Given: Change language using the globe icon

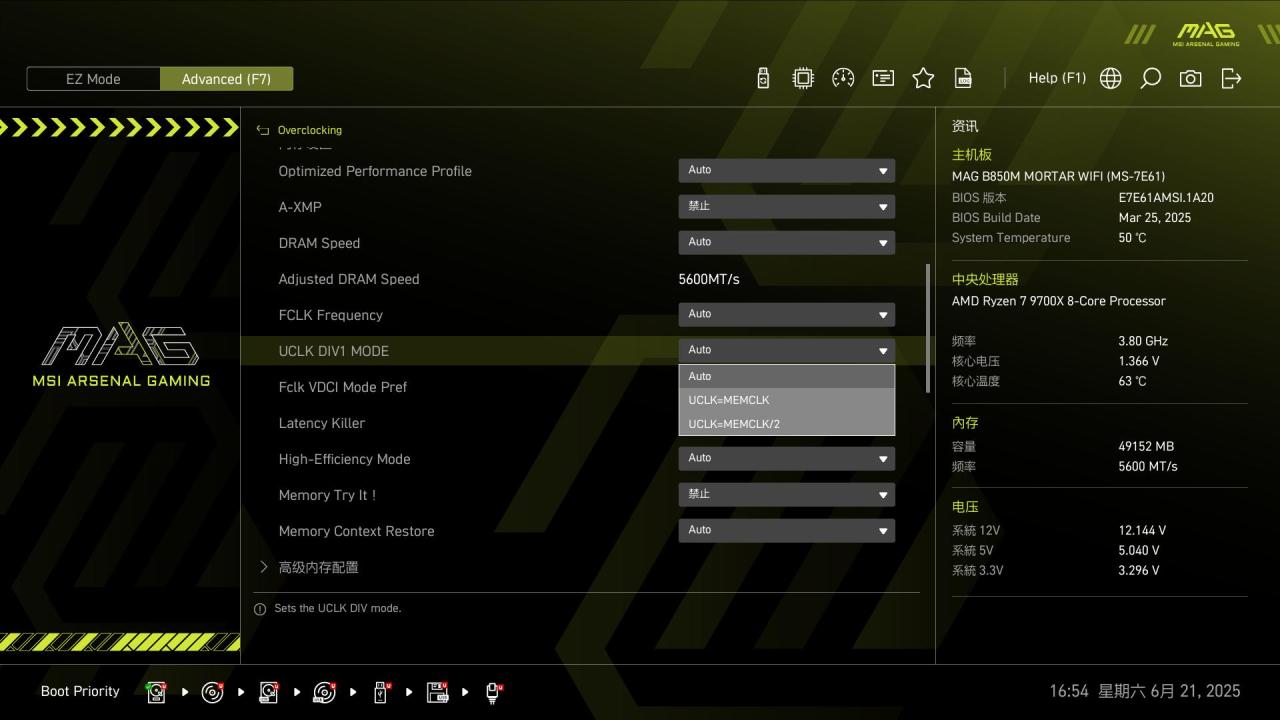Looking at the screenshot, I should [x=1111, y=78].
